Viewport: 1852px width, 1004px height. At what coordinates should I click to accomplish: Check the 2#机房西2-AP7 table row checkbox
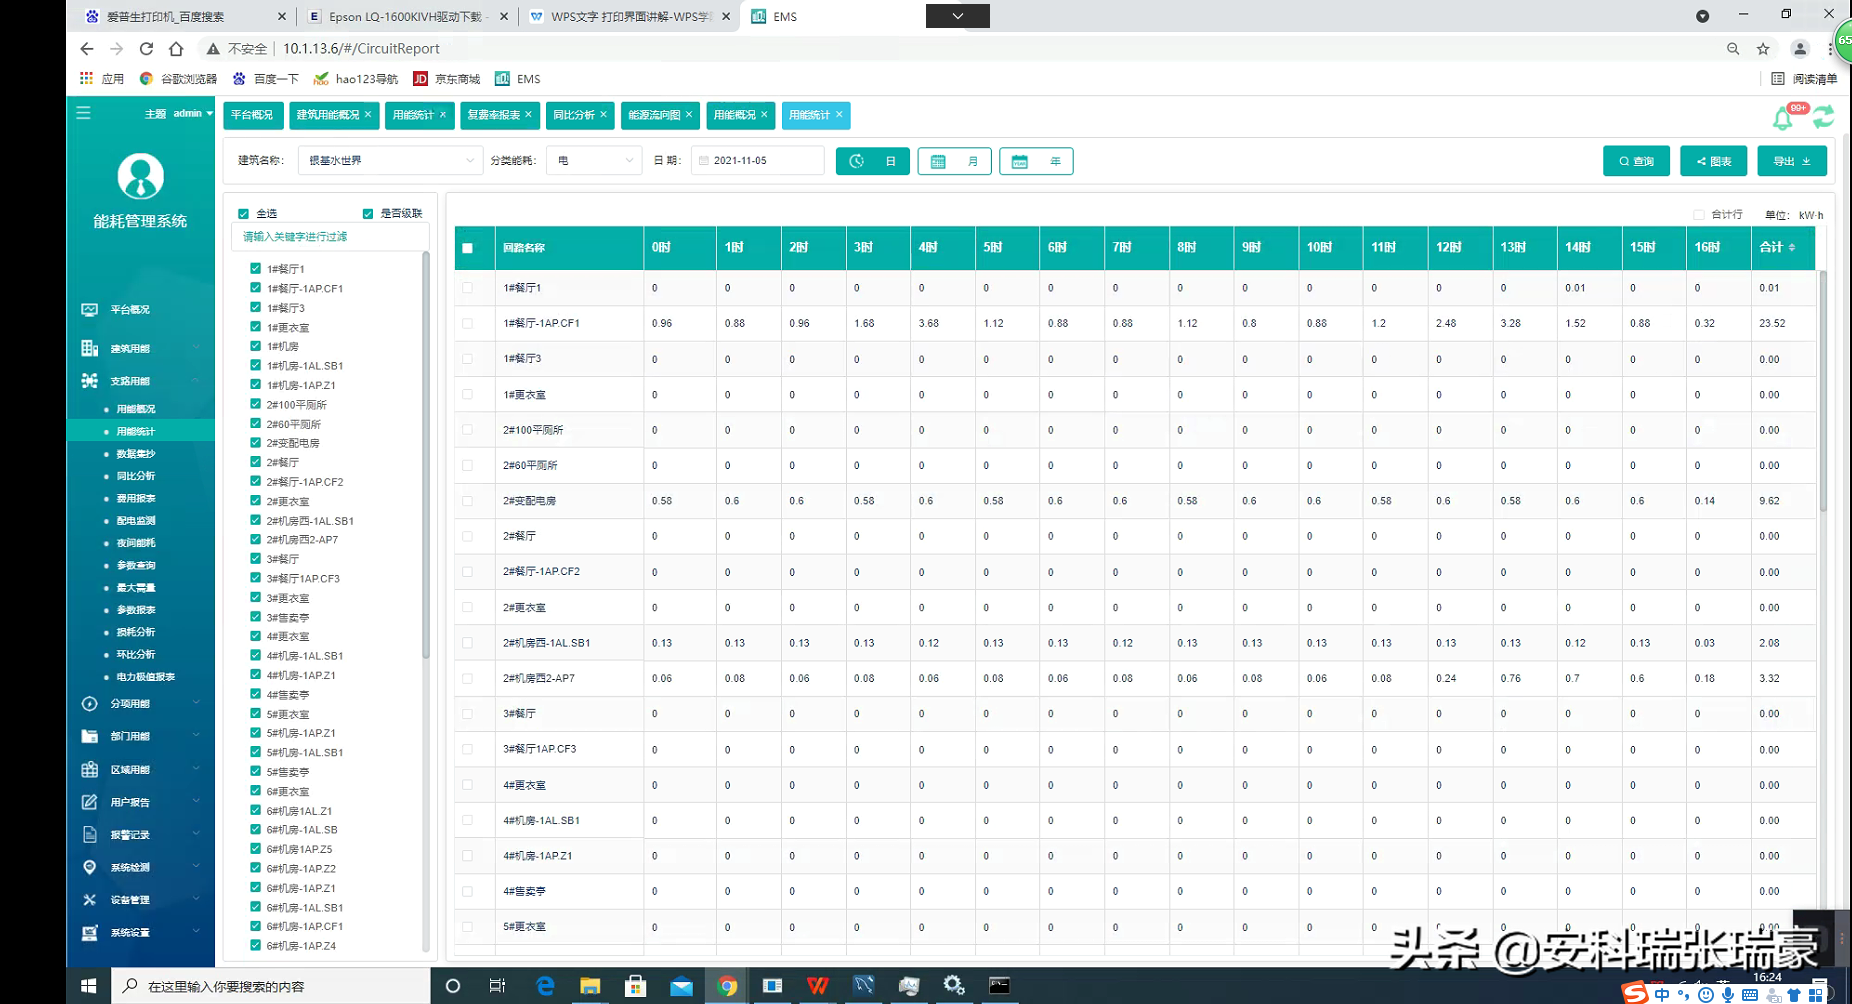point(467,678)
